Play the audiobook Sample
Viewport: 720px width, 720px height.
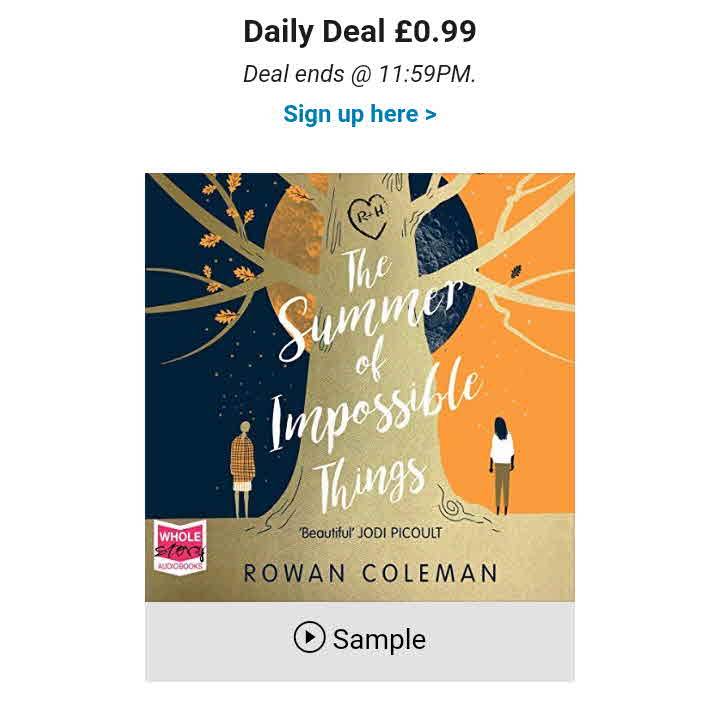coord(360,639)
